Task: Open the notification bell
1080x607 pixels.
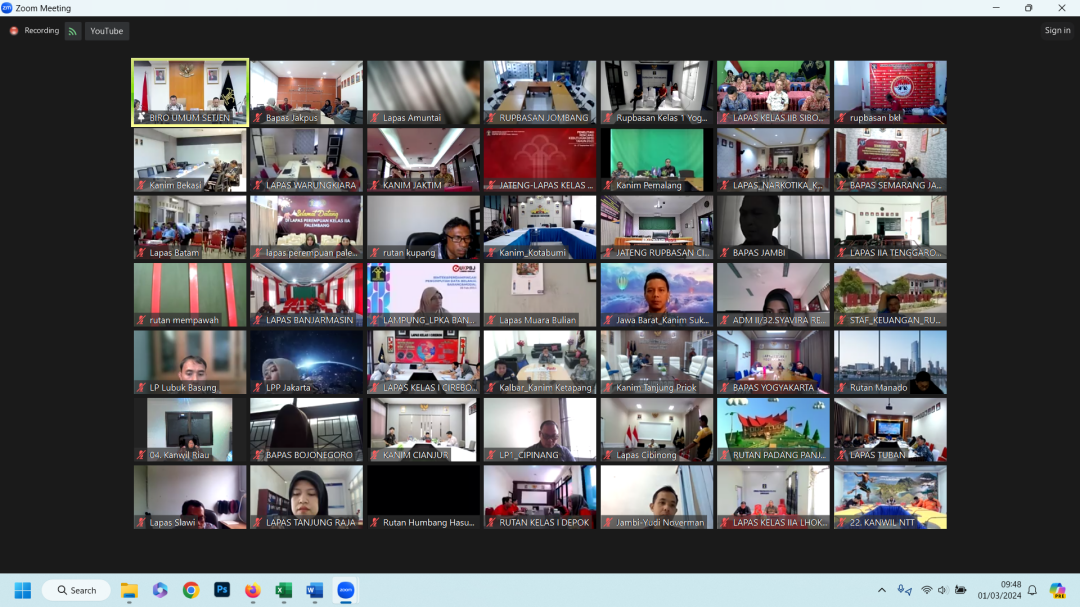Action: click(1032, 590)
